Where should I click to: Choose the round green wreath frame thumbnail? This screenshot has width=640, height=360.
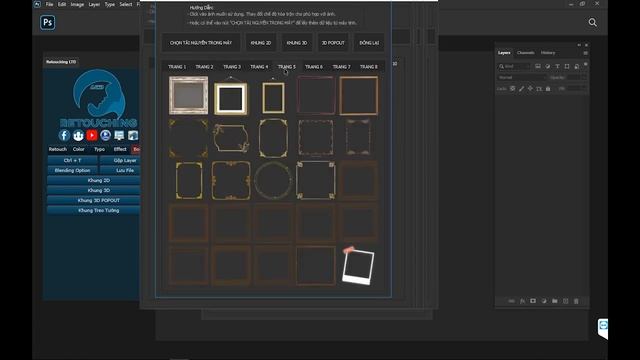tap(273, 180)
